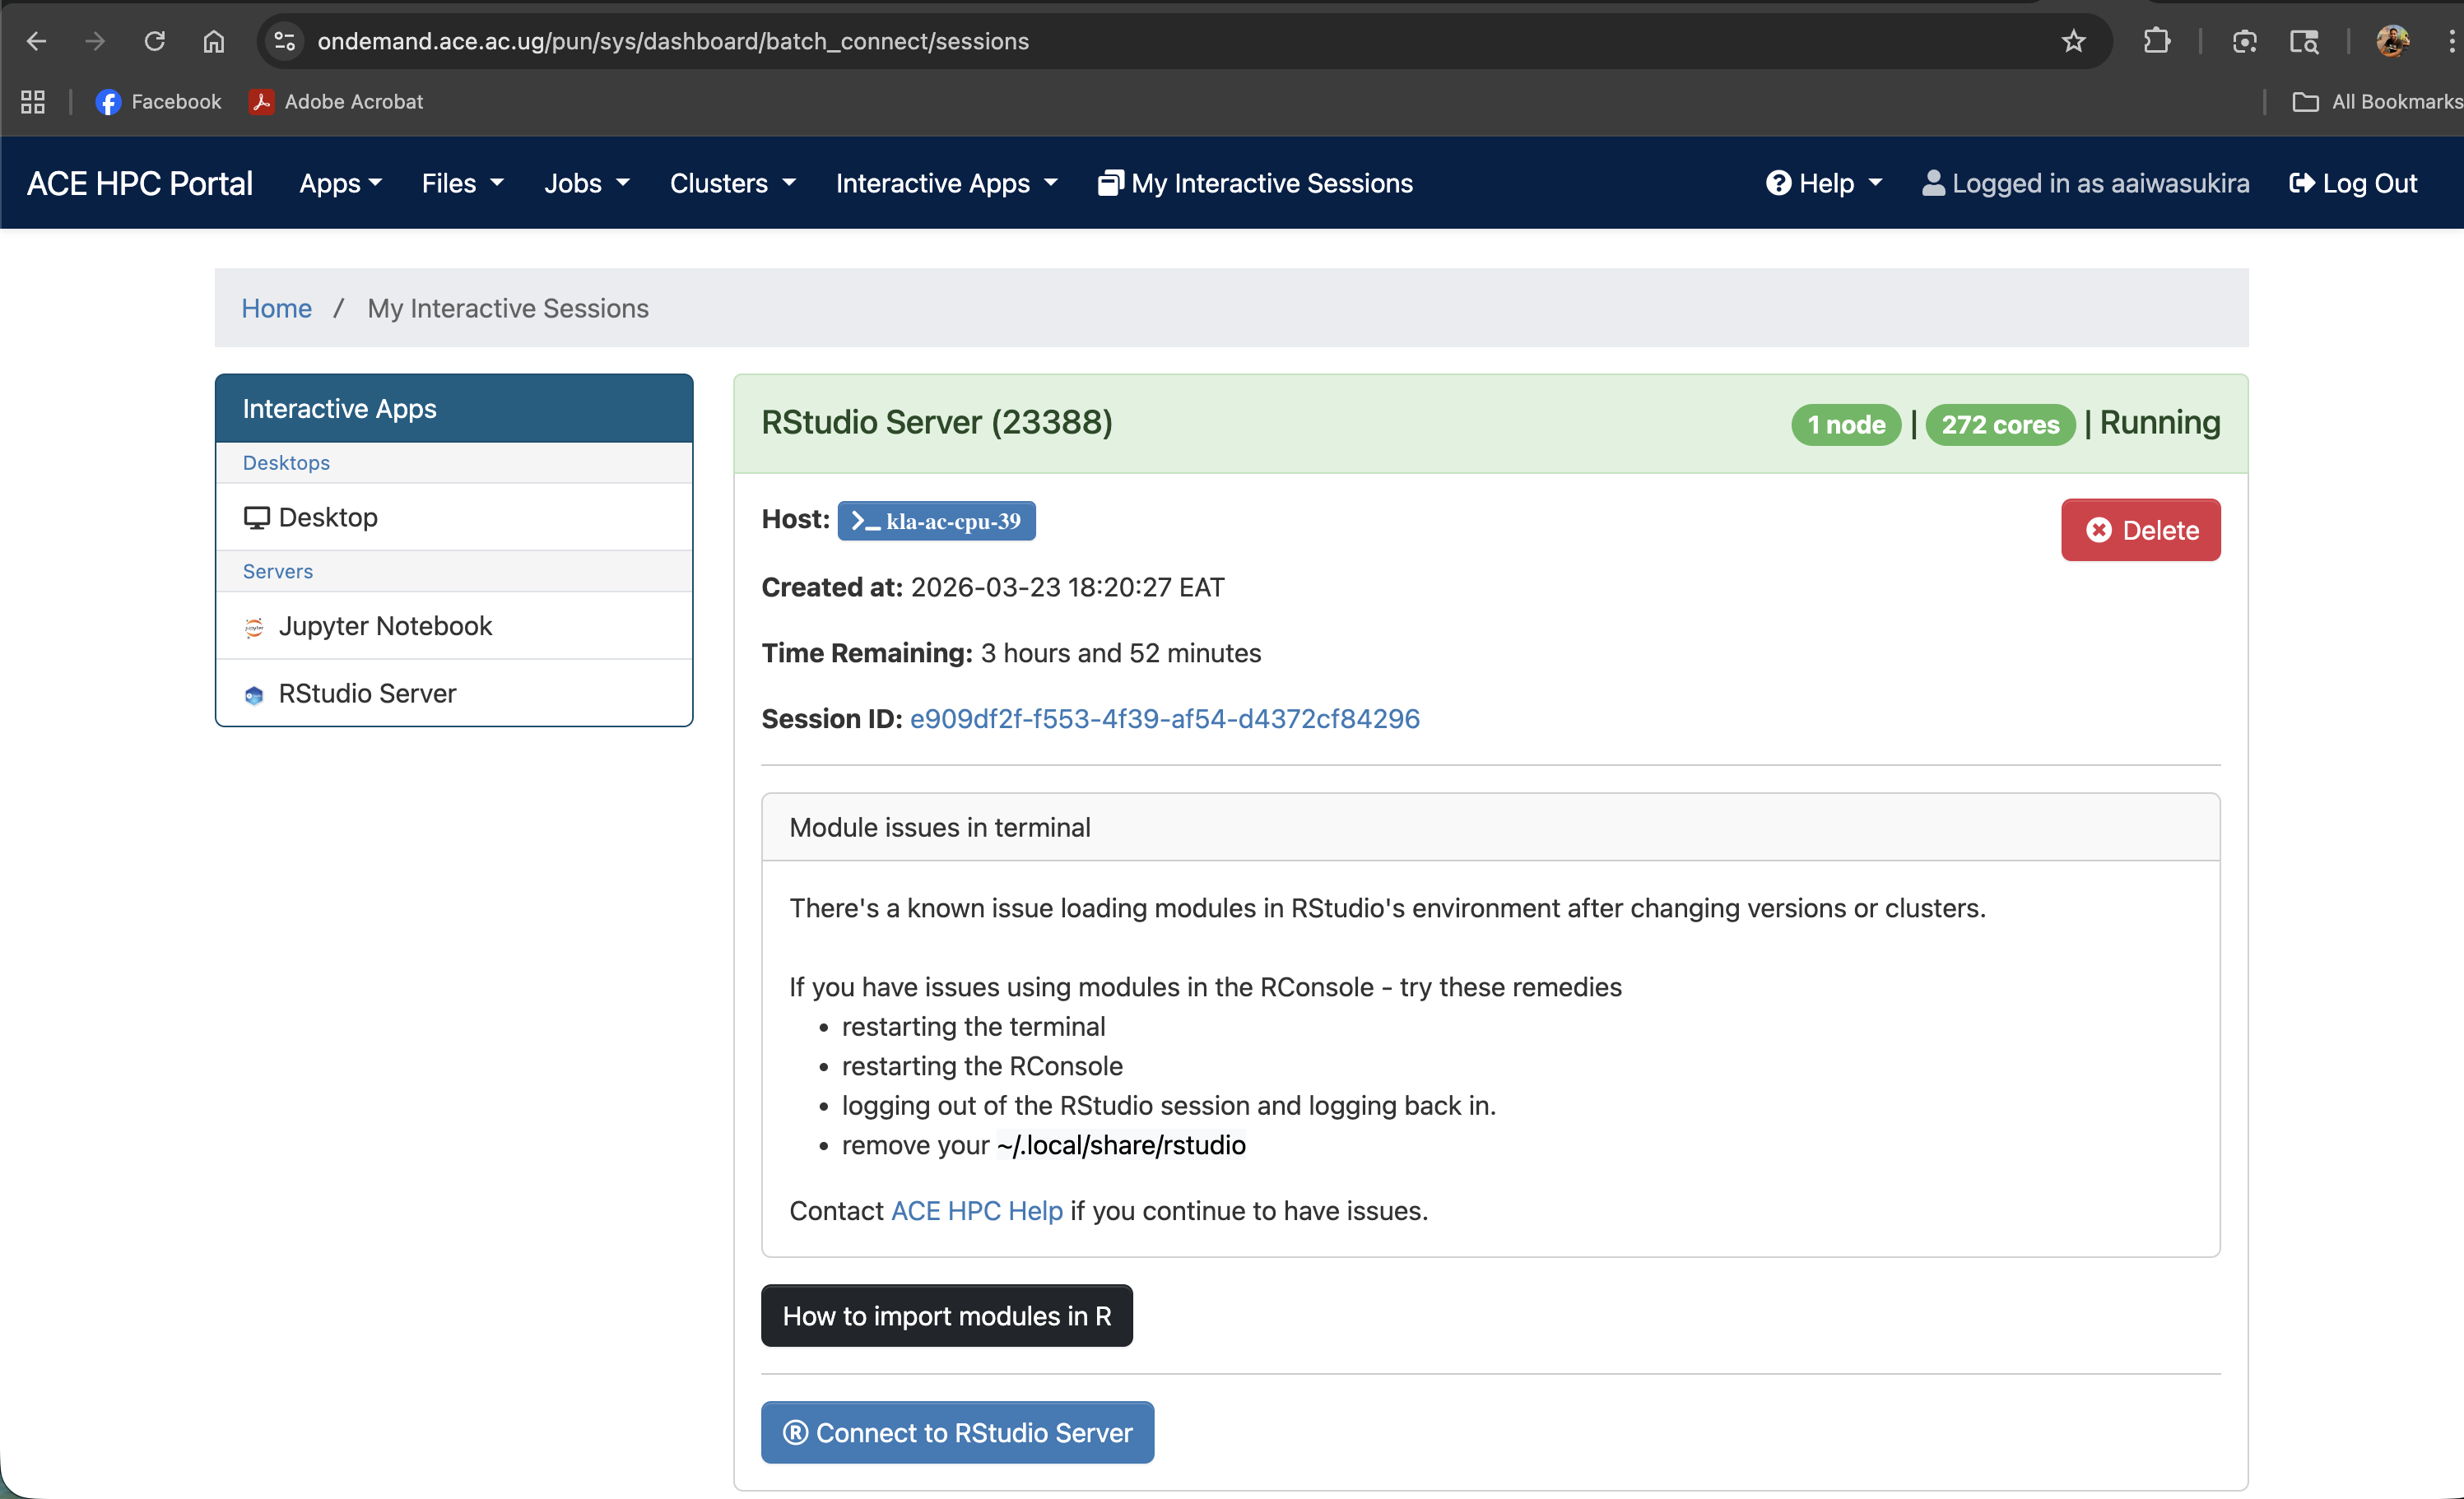
Task: Open a terminal on host kla-ac-cpu-39
Action: 936,520
